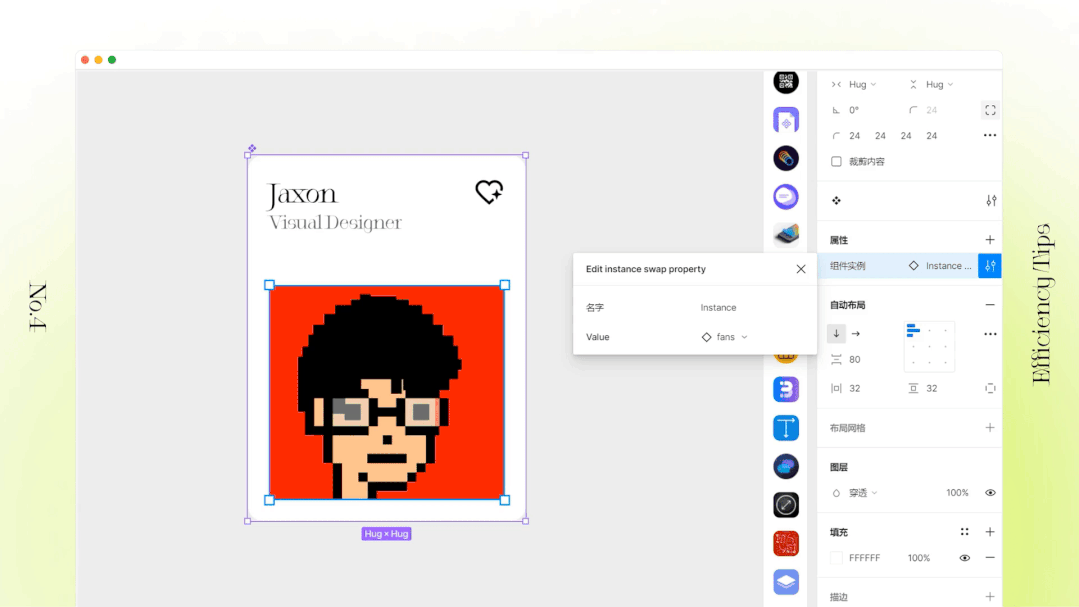Open the instance property settings icon
The height and width of the screenshot is (607, 1079).
990,266
